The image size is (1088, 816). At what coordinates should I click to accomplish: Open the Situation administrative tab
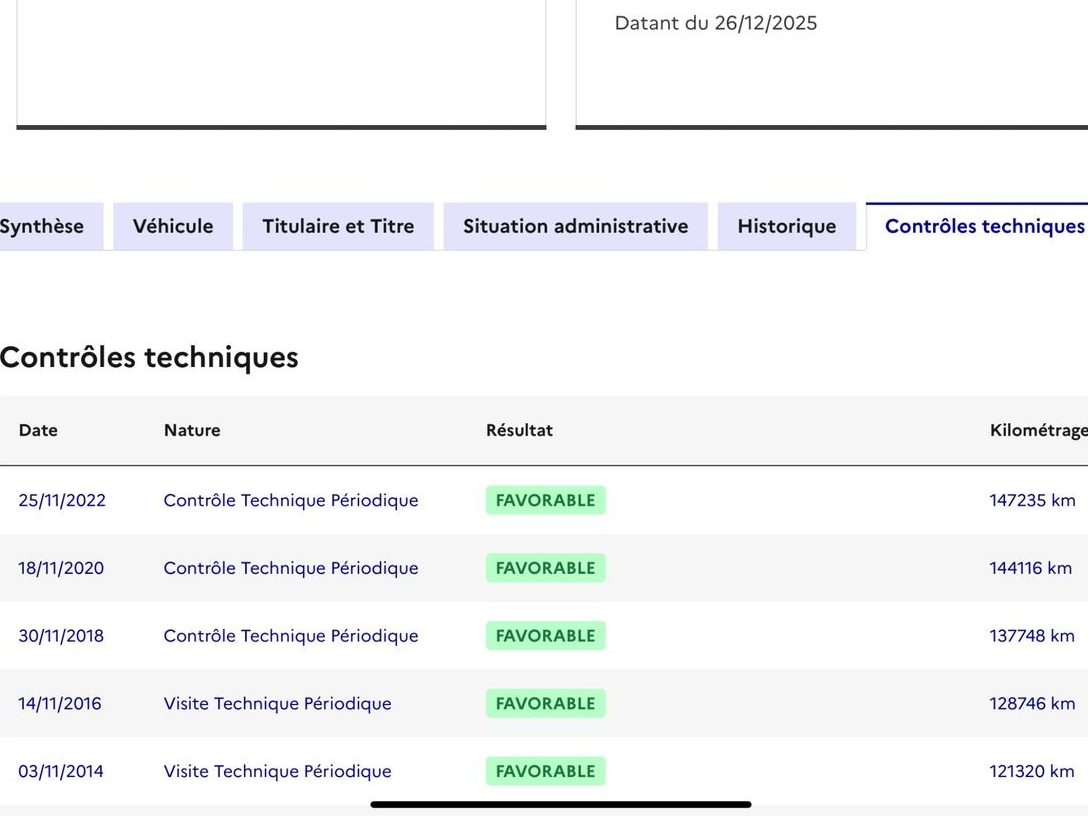(x=575, y=226)
